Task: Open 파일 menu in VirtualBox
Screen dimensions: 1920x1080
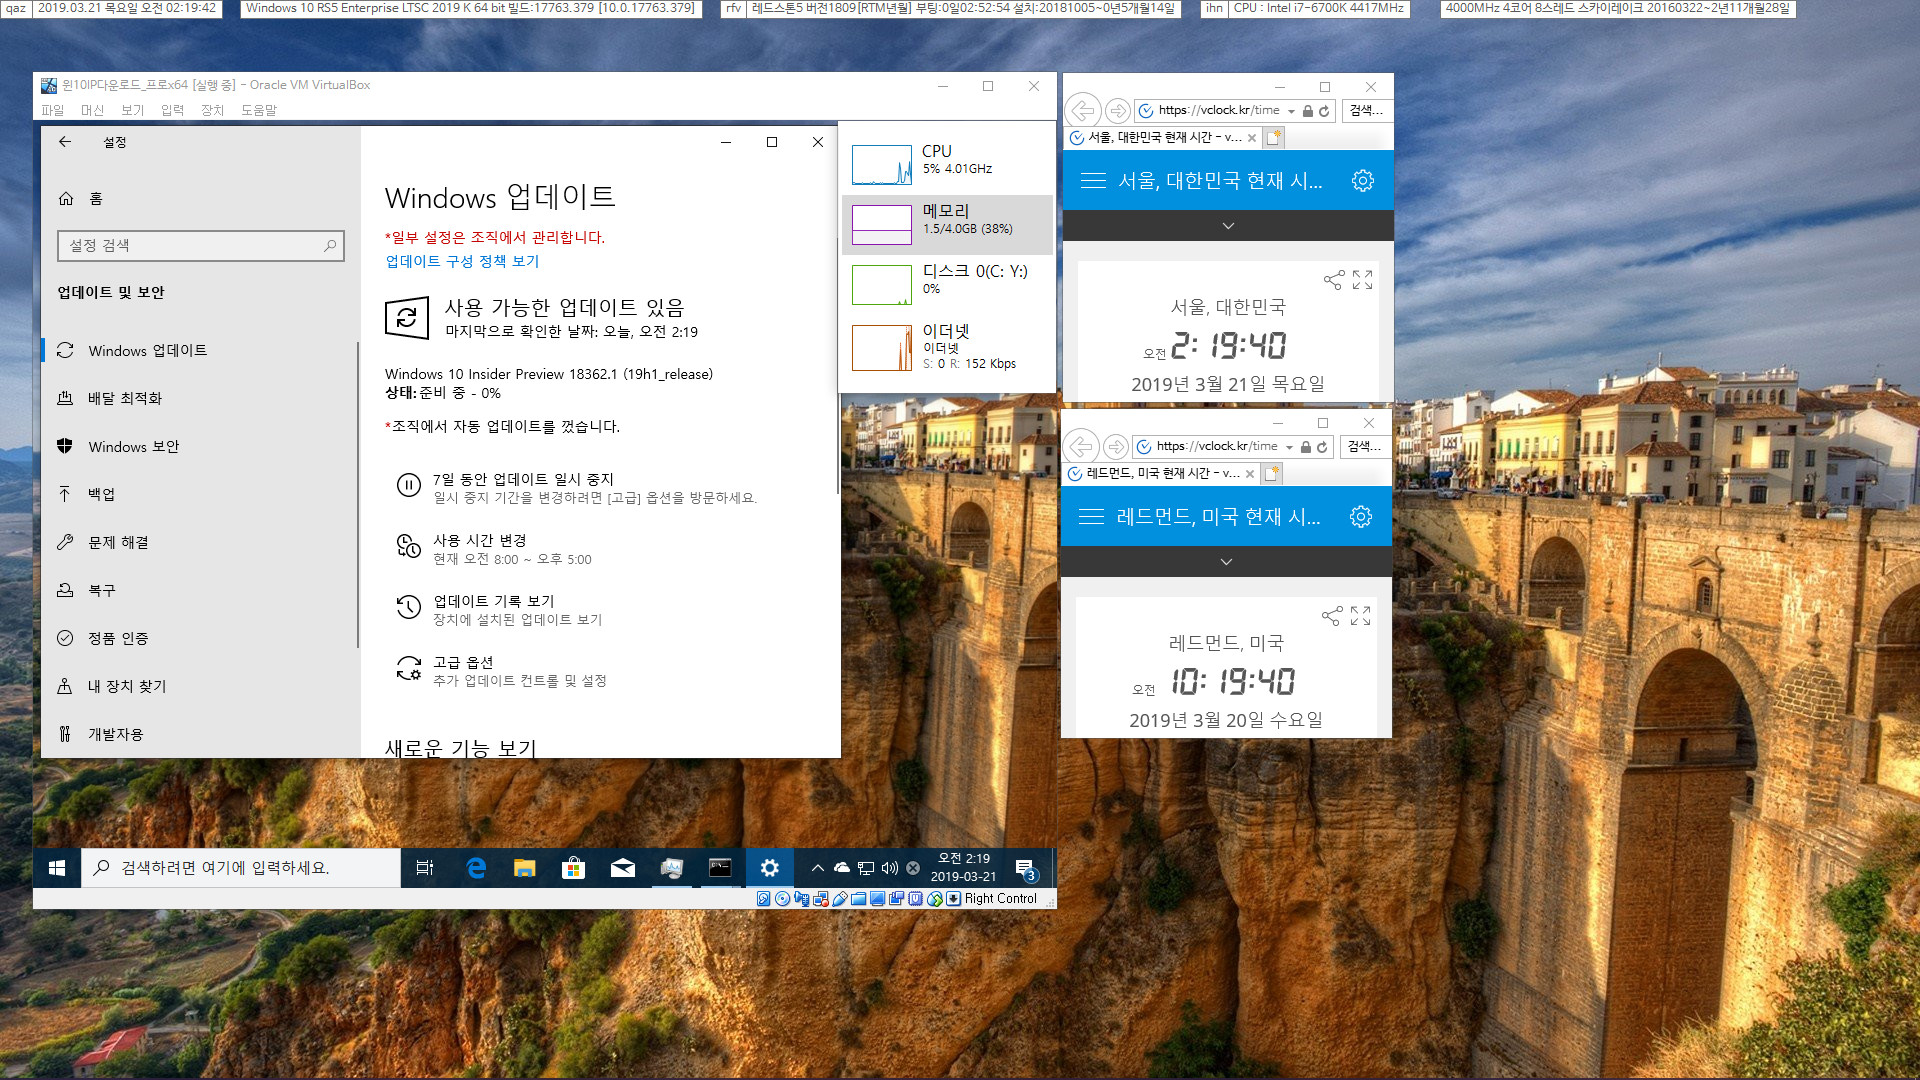Action: point(52,110)
